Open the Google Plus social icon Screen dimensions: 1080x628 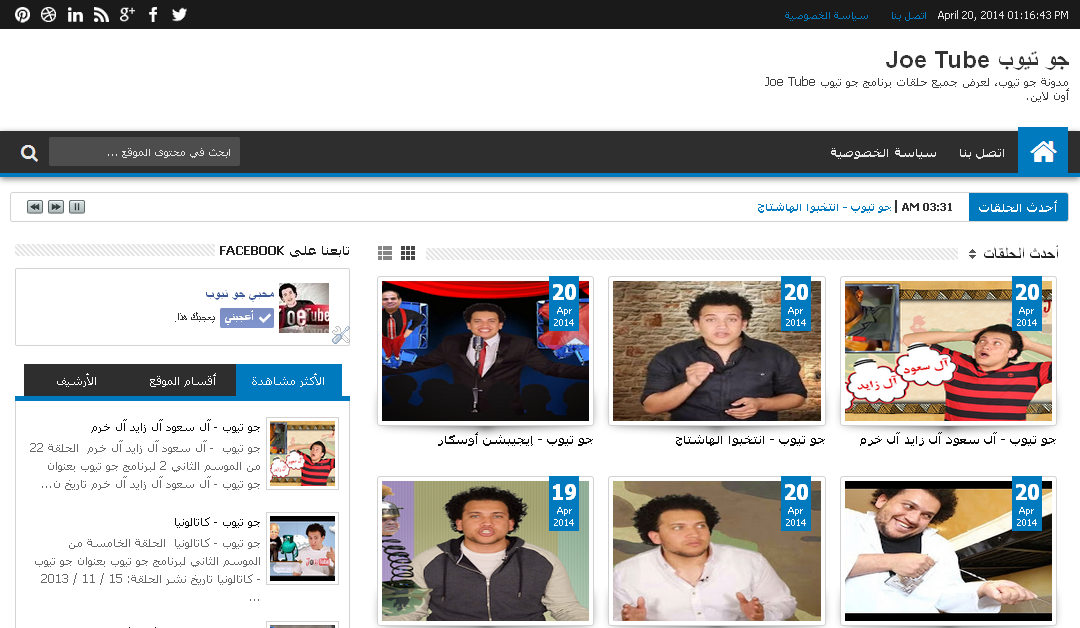coord(127,14)
